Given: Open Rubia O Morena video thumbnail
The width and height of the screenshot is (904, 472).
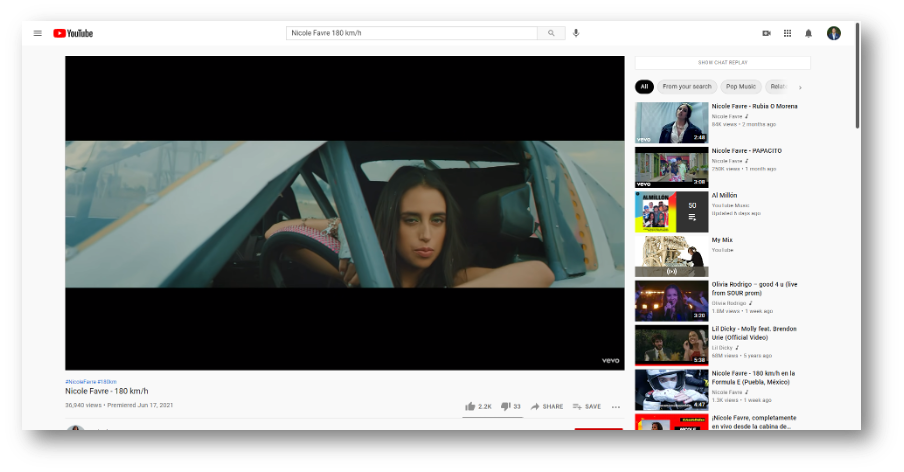Looking at the screenshot, I should (672, 123).
